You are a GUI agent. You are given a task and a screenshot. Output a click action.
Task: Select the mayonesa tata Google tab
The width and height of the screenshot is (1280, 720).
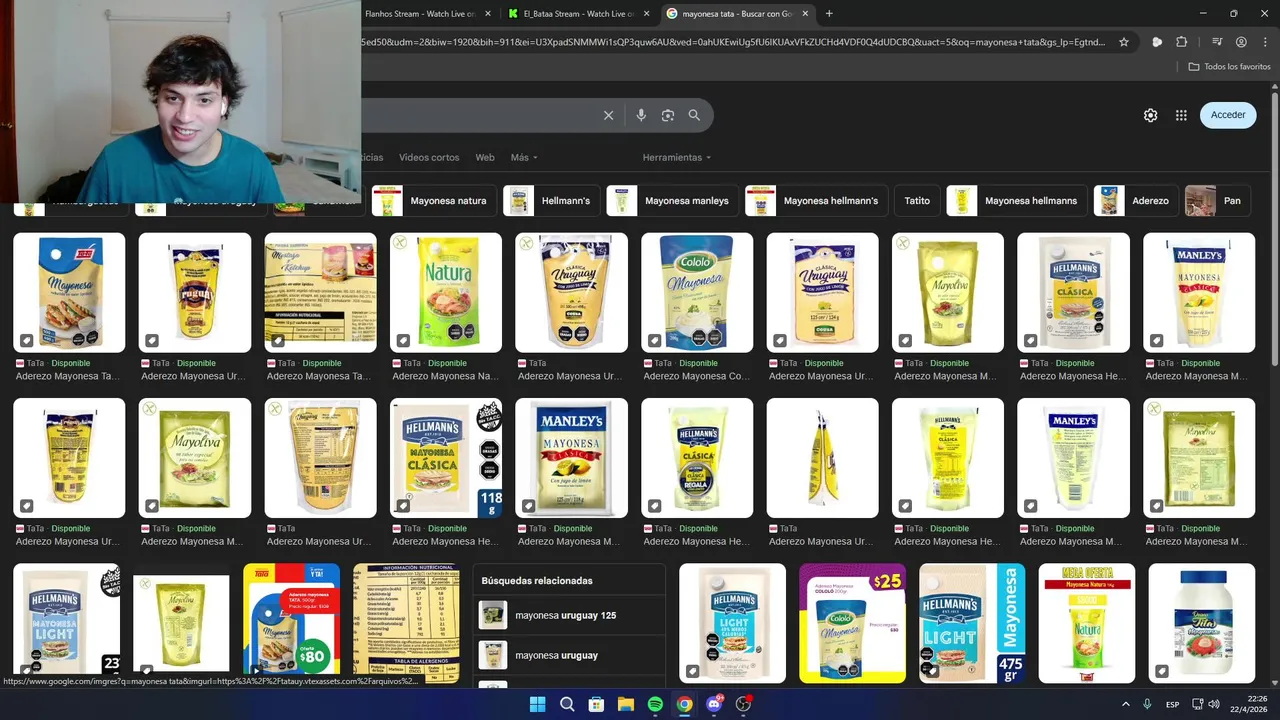(737, 14)
